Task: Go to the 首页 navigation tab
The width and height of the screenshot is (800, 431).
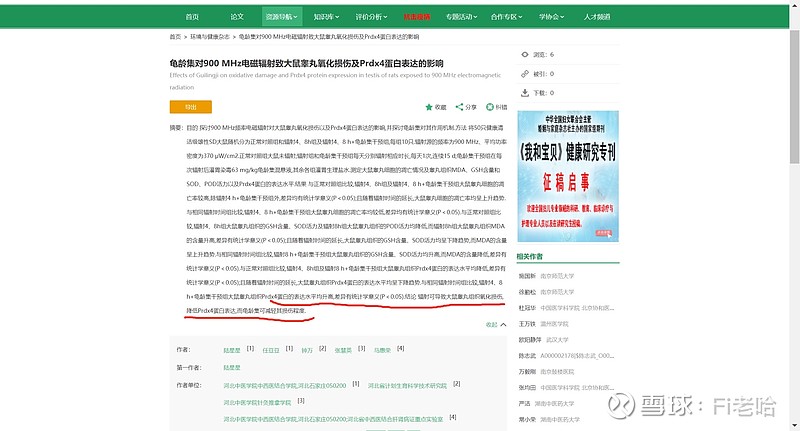Action: [x=192, y=17]
